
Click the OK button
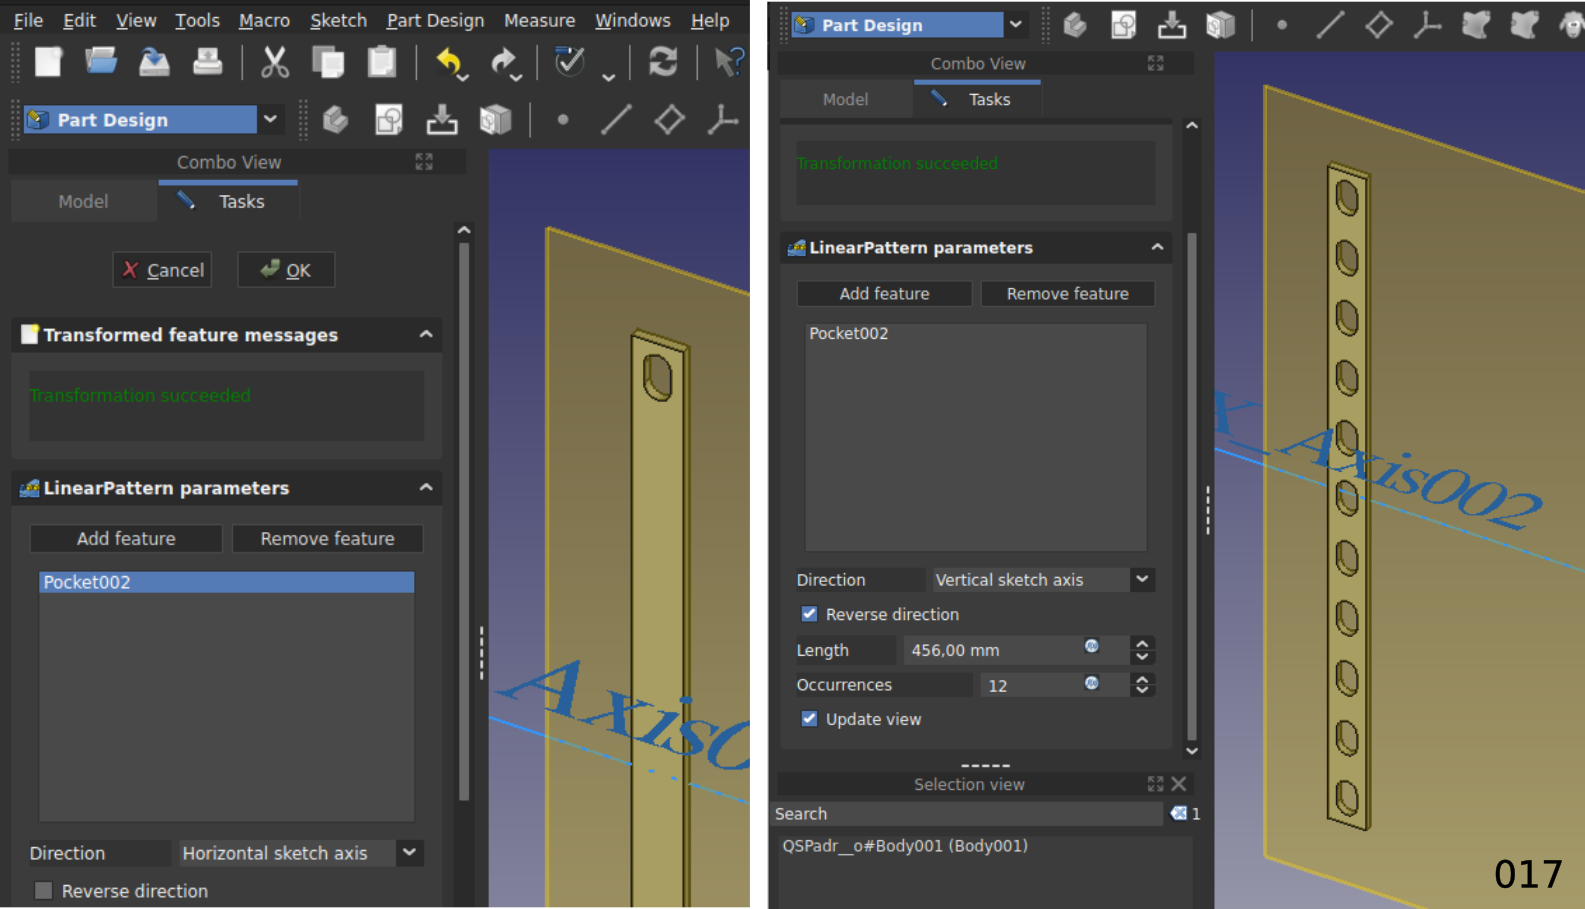[x=286, y=270]
